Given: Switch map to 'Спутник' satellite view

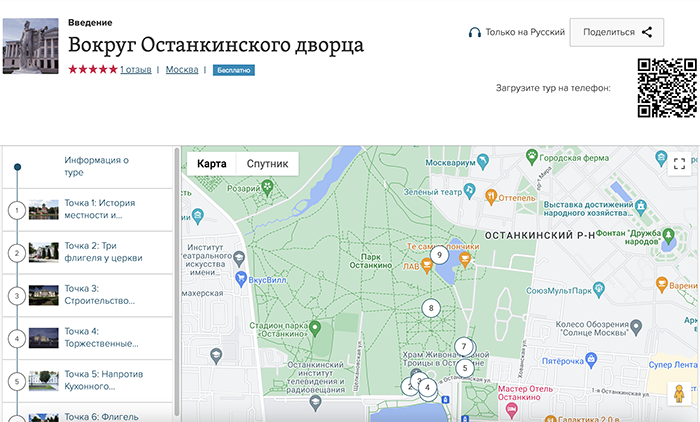Looking at the screenshot, I should [x=267, y=164].
